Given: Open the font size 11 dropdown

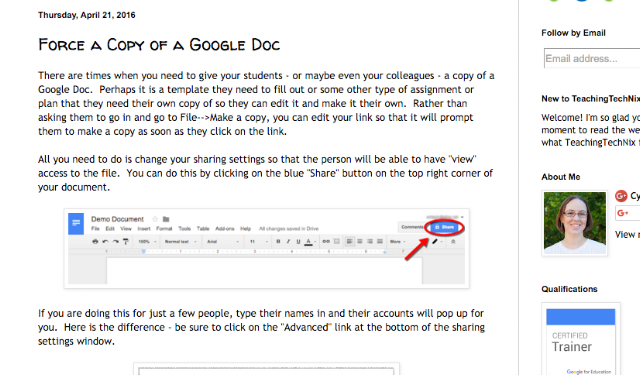Looking at the screenshot, I should [x=259, y=242].
